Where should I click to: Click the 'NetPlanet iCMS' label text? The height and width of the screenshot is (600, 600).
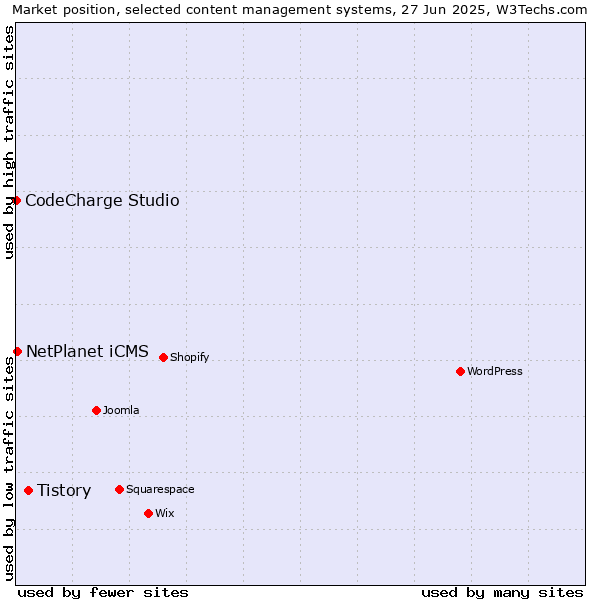click(87, 351)
